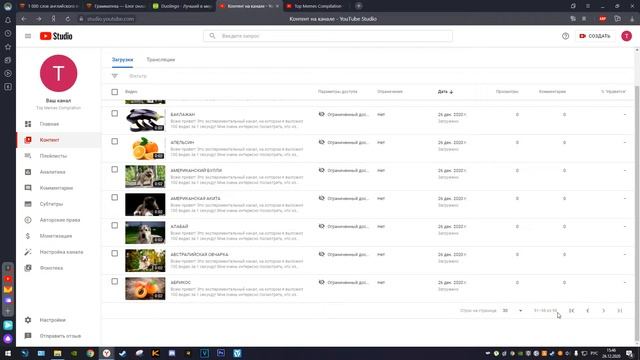This screenshot has width=640, height=360.
Task: Open visibility setting for АМЕРИКАНСКАЯ АКИТА video
Action: coord(343,198)
